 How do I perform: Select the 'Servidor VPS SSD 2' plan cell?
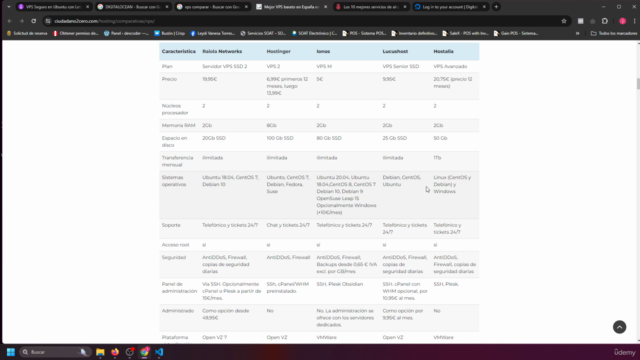(224, 66)
